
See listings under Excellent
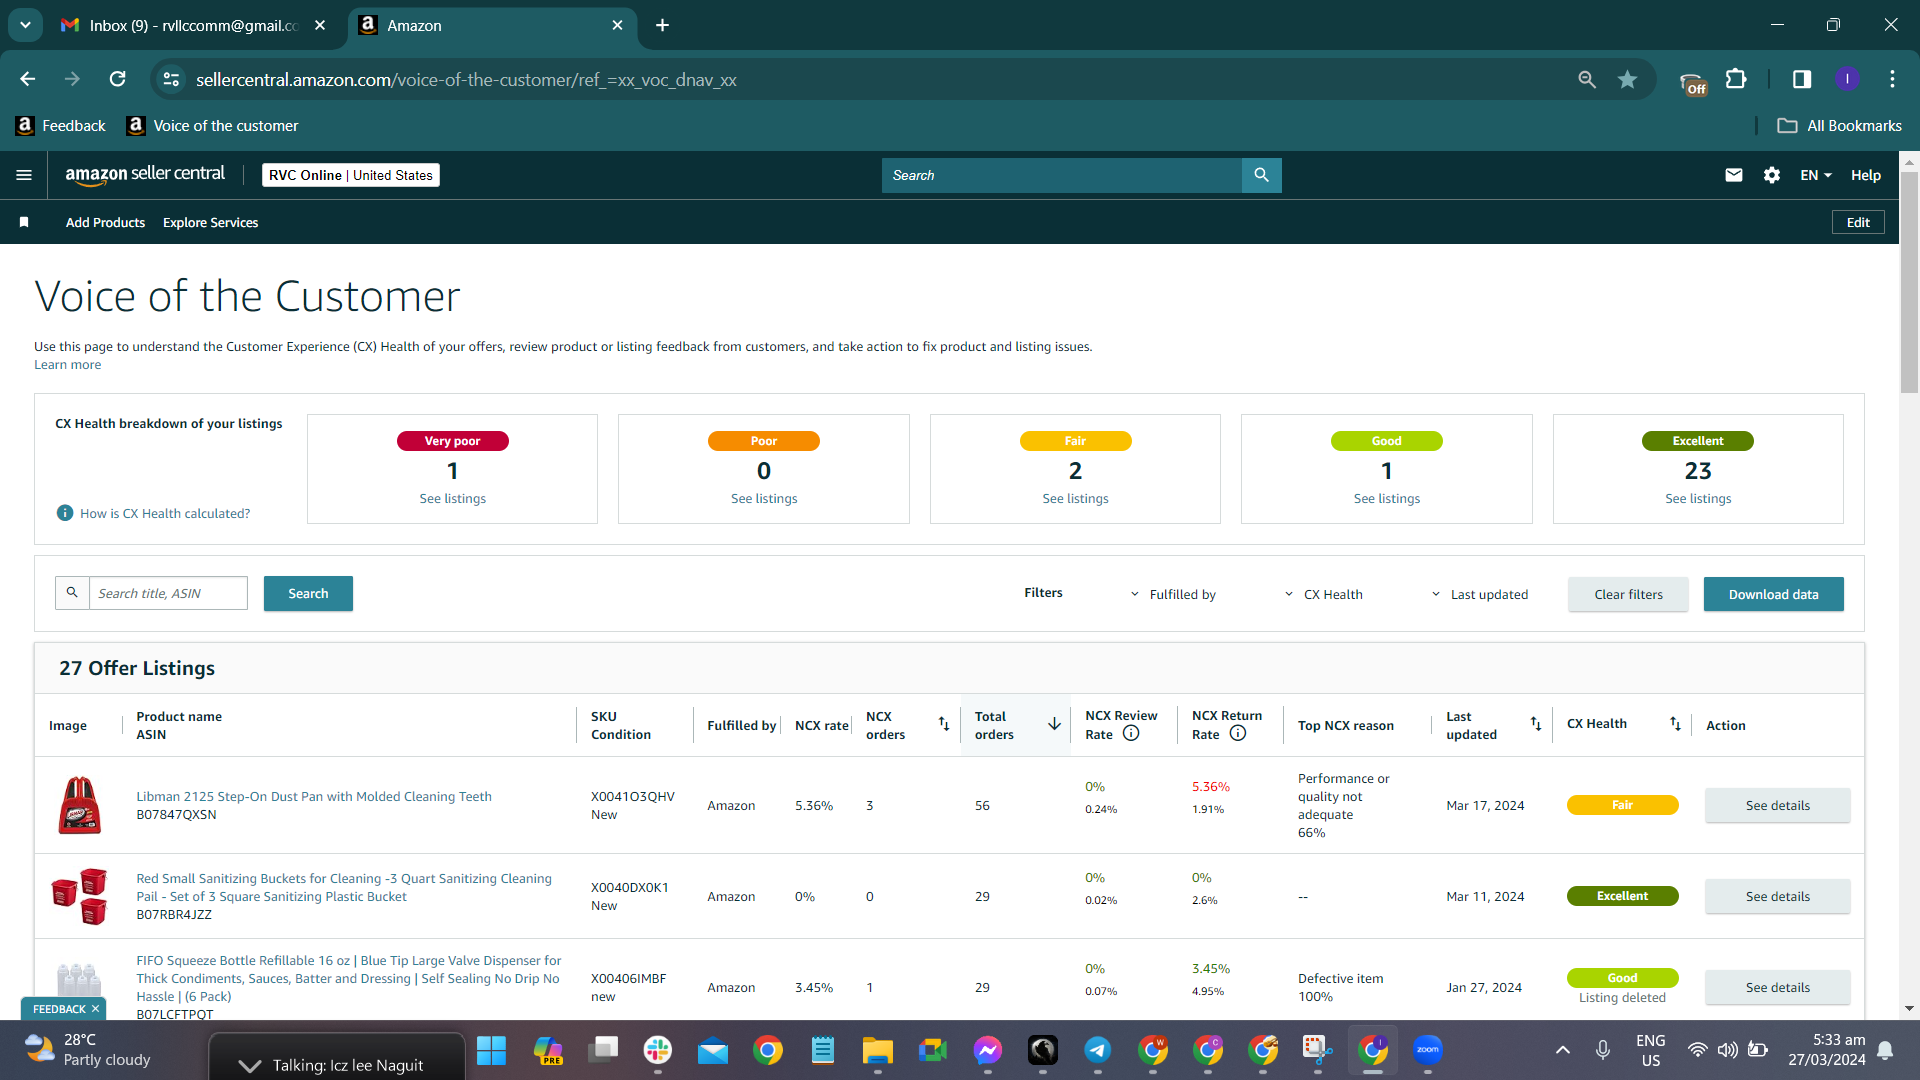[1698, 498]
